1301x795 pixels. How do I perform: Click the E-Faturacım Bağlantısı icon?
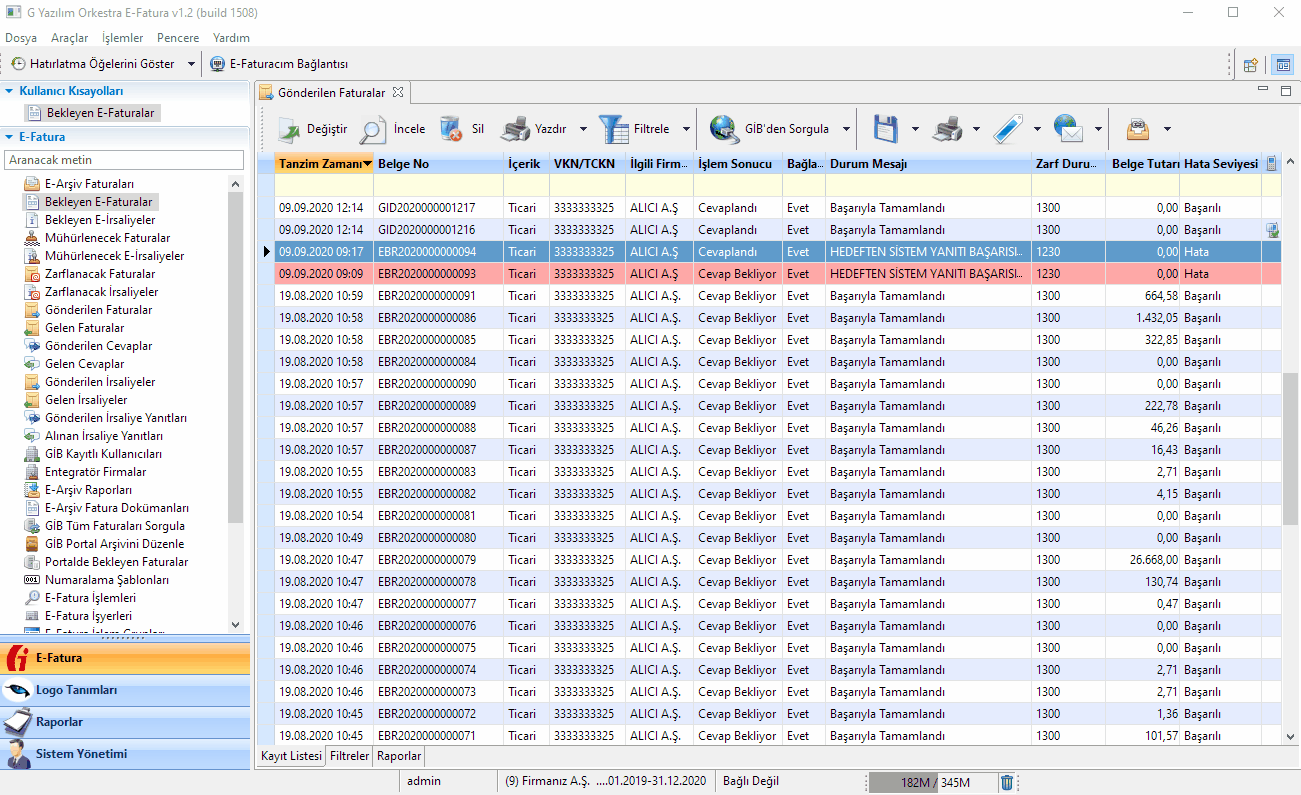(217, 64)
